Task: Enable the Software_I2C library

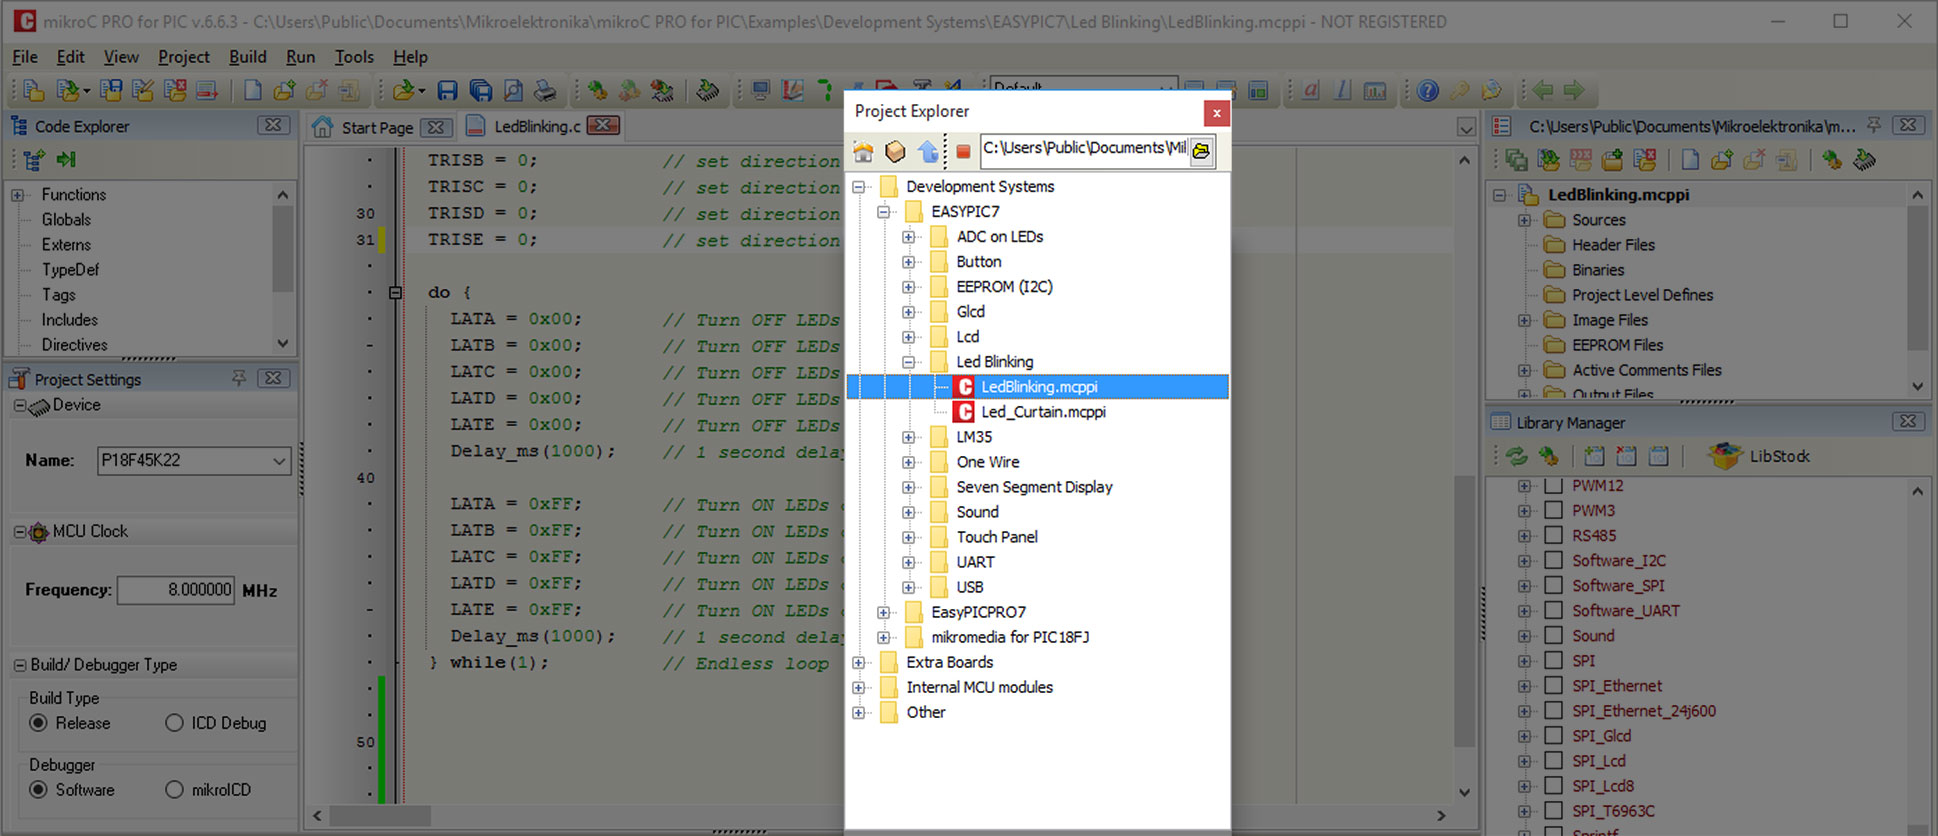Action: 1553,560
